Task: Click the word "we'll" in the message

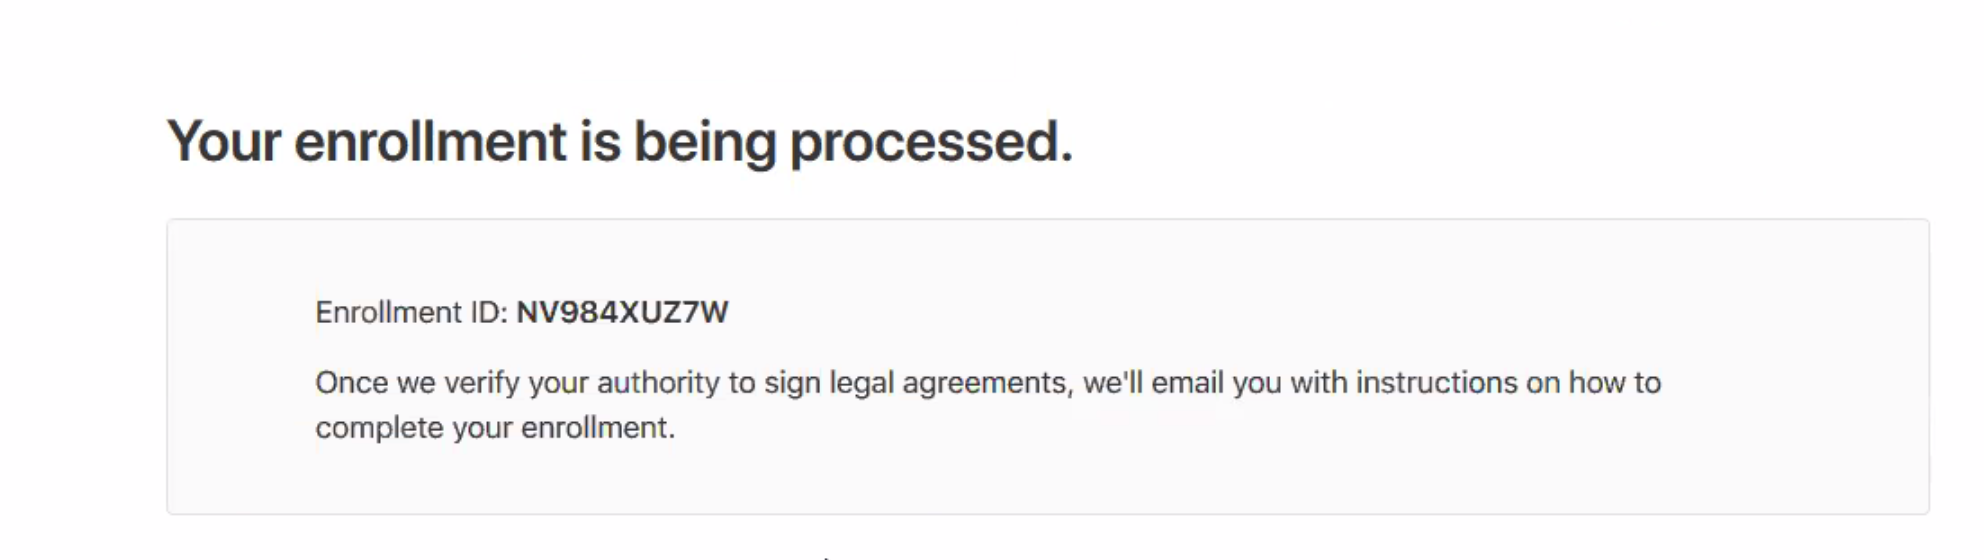Action: (x=1113, y=383)
